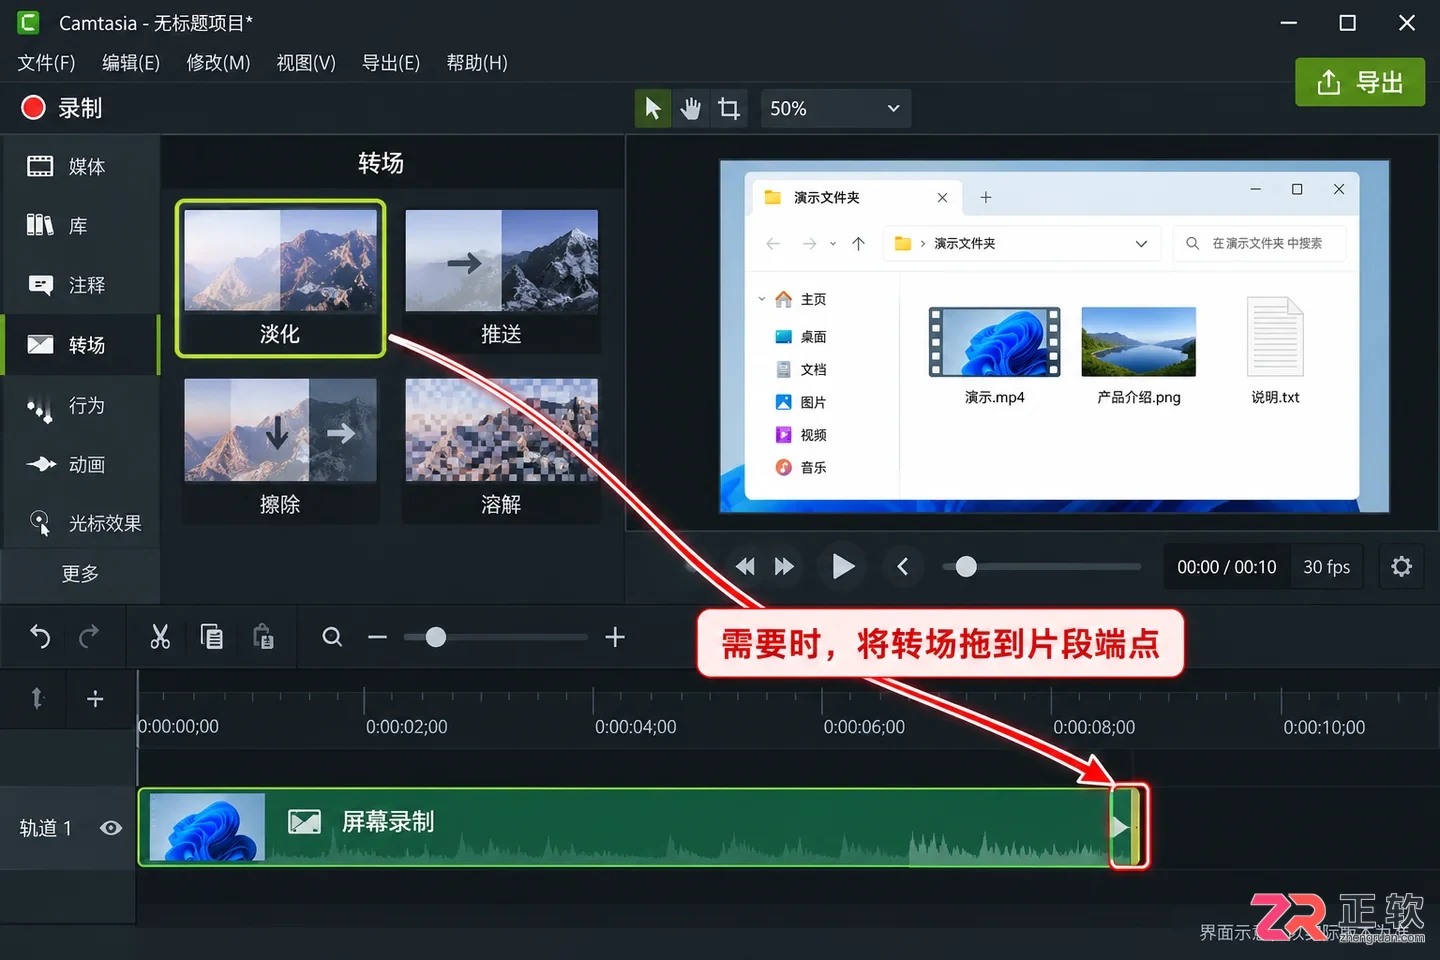Cut selection with scissors icon
The image size is (1440, 960).
coord(160,637)
